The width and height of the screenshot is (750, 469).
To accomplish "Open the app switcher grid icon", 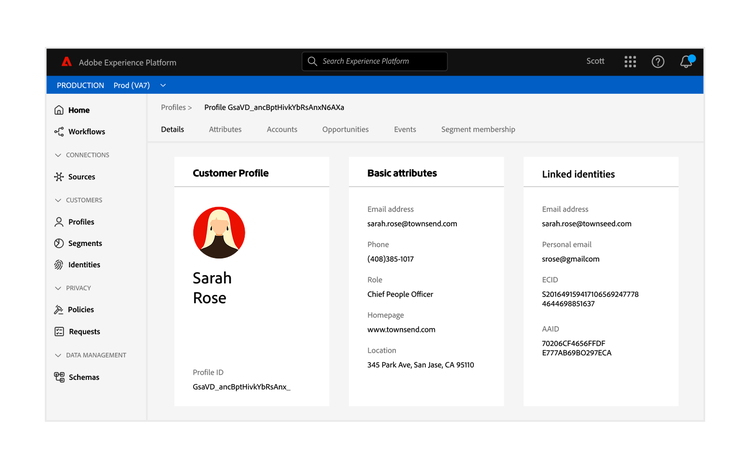I will point(630,61).
